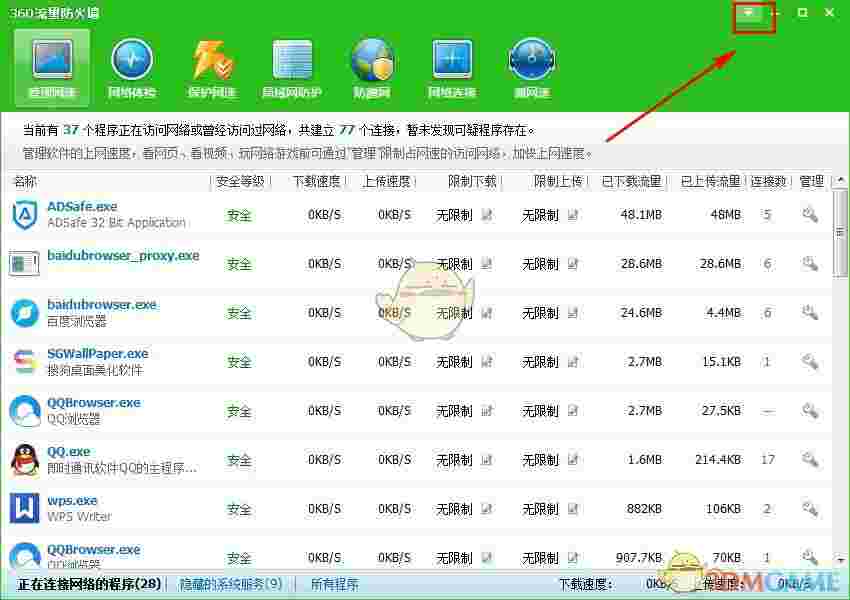Screen dimensions: 850x600
Task: Click connection count 17 for QQ.exe
Action: pyautogui.click(x=767, y=460)
